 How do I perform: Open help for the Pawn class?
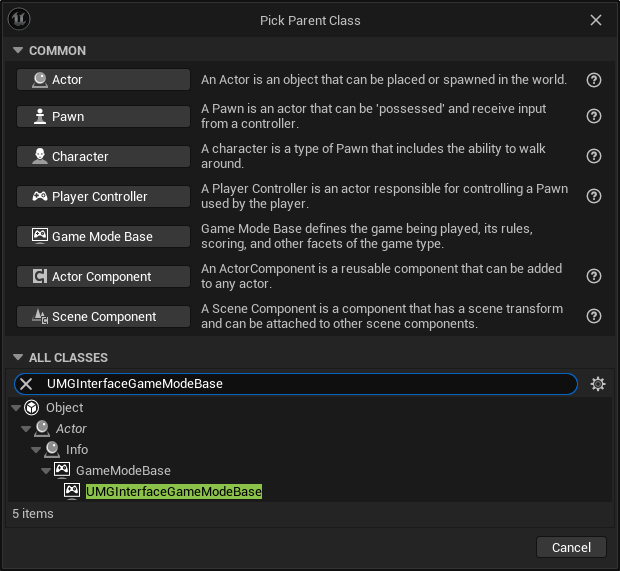tap(594, 116)
